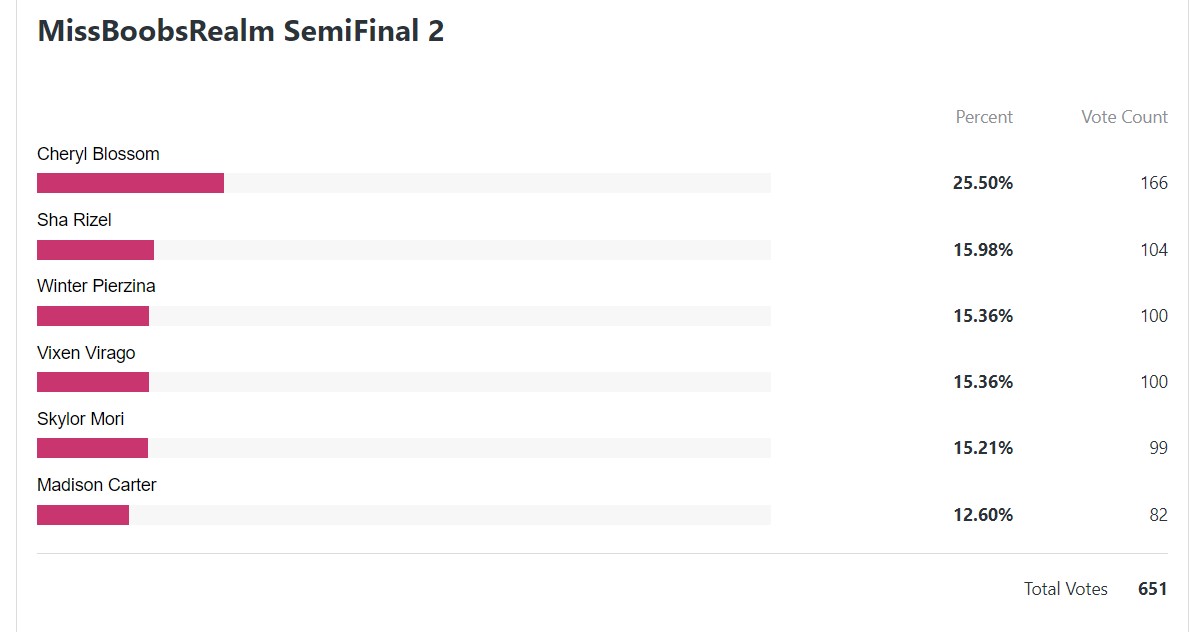The height and width of the screenshot is (632, 1192).
Task: Click the 166 vote count value
Action: (x=1154, y=183)
